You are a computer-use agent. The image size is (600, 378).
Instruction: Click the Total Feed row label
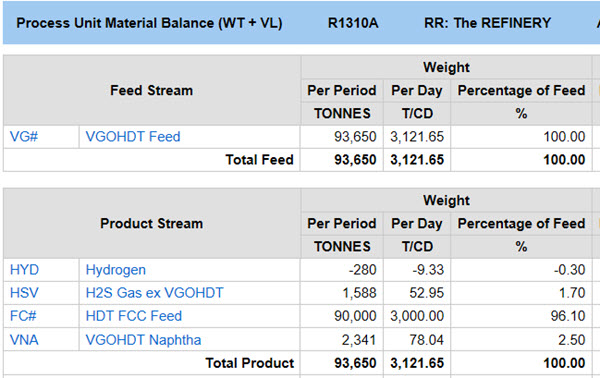[259, 160]
